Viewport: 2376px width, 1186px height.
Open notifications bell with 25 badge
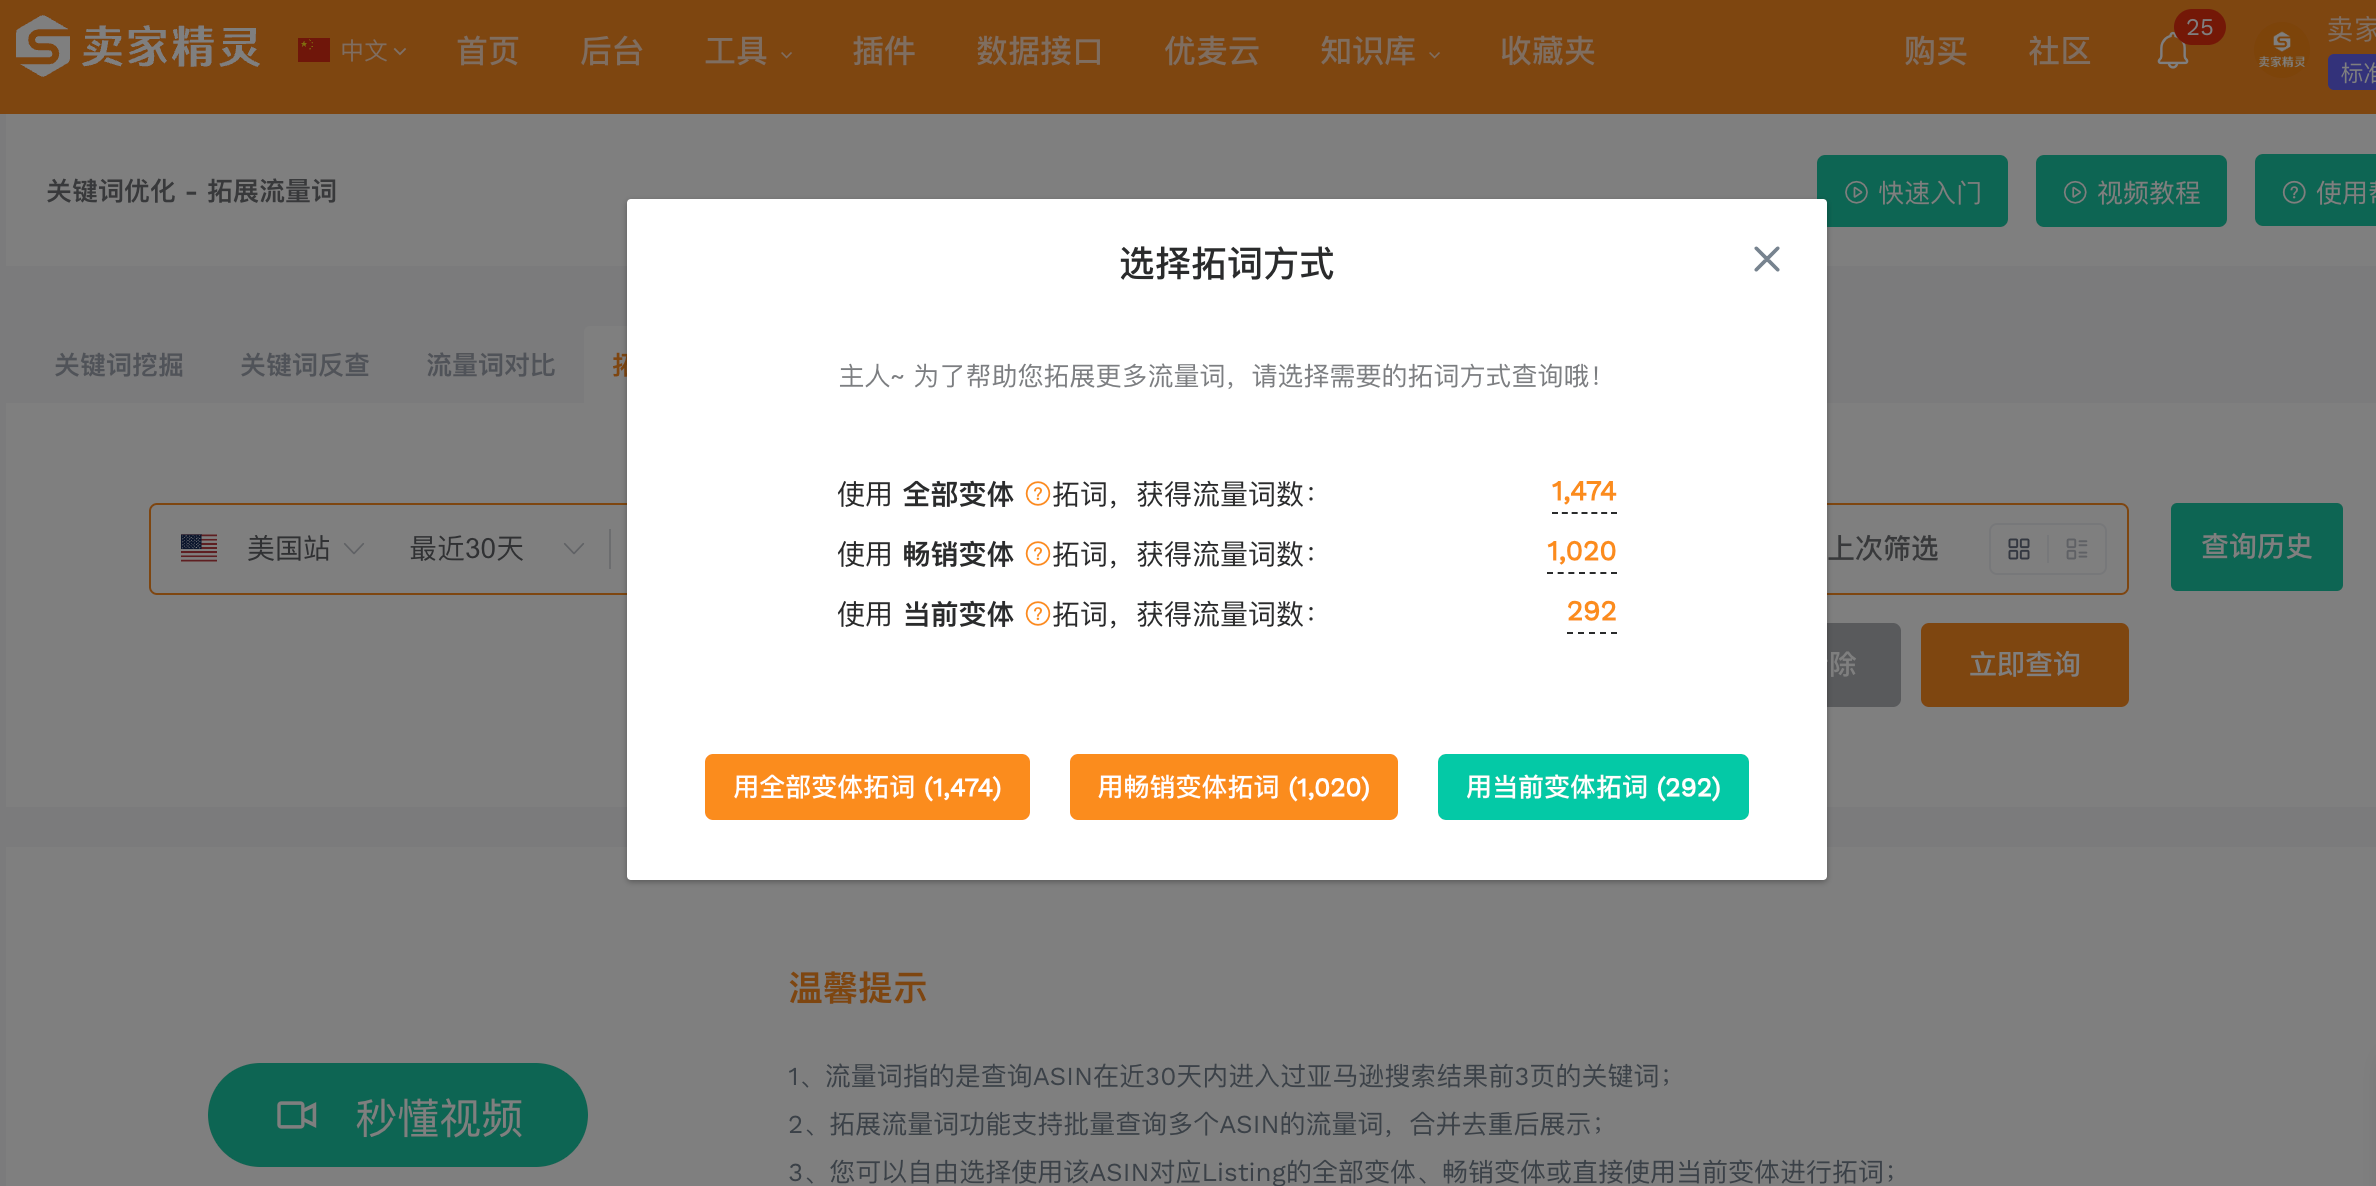pyautogui.click(x=2172, y=50)
